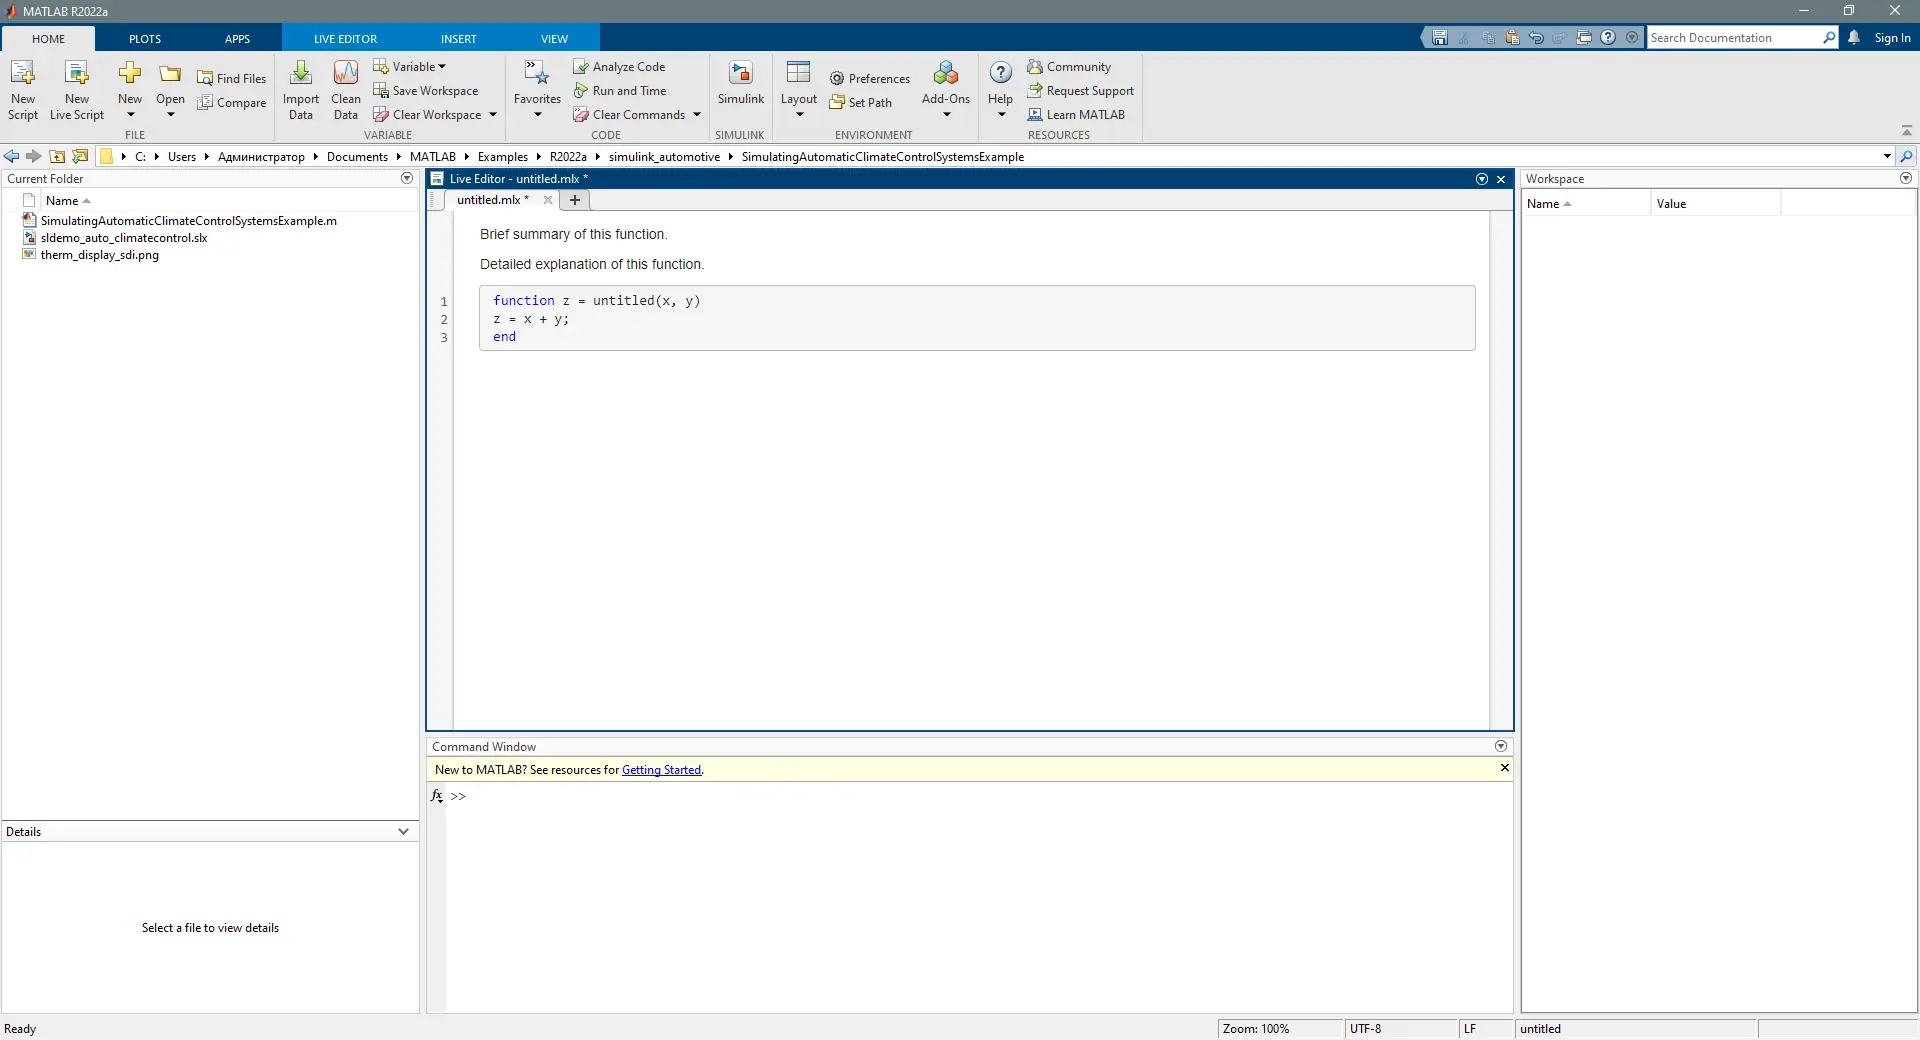Collapse the toolstrip with the minimize arrow
The image size is (1920, 1040).
point(1906,131)
